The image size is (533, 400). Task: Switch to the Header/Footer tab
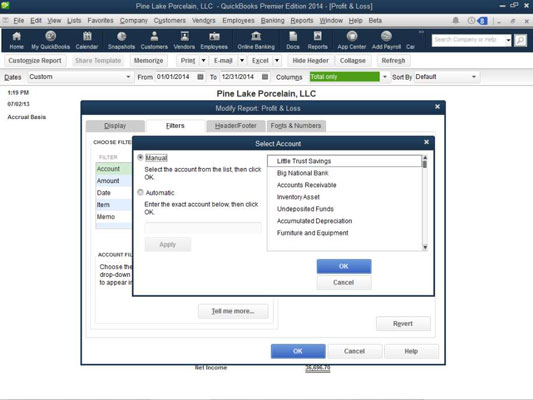pos(236,126)
